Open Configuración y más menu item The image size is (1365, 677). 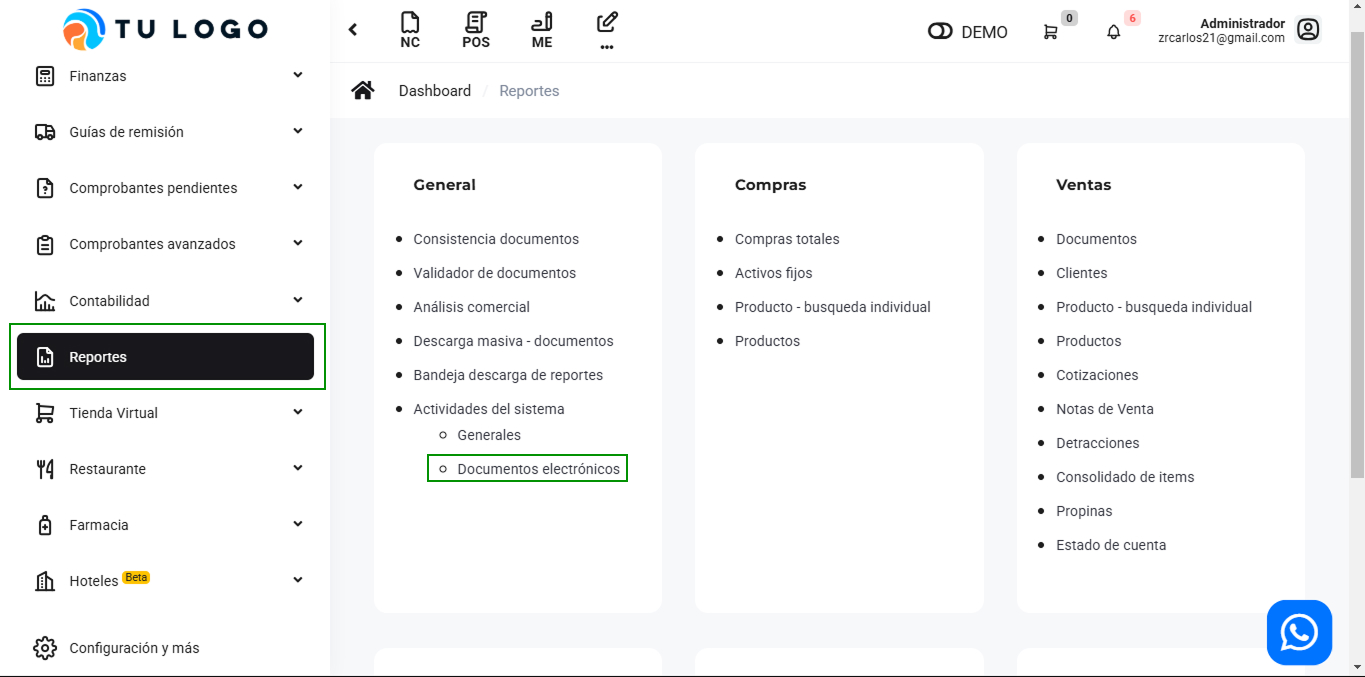[134, 648]
